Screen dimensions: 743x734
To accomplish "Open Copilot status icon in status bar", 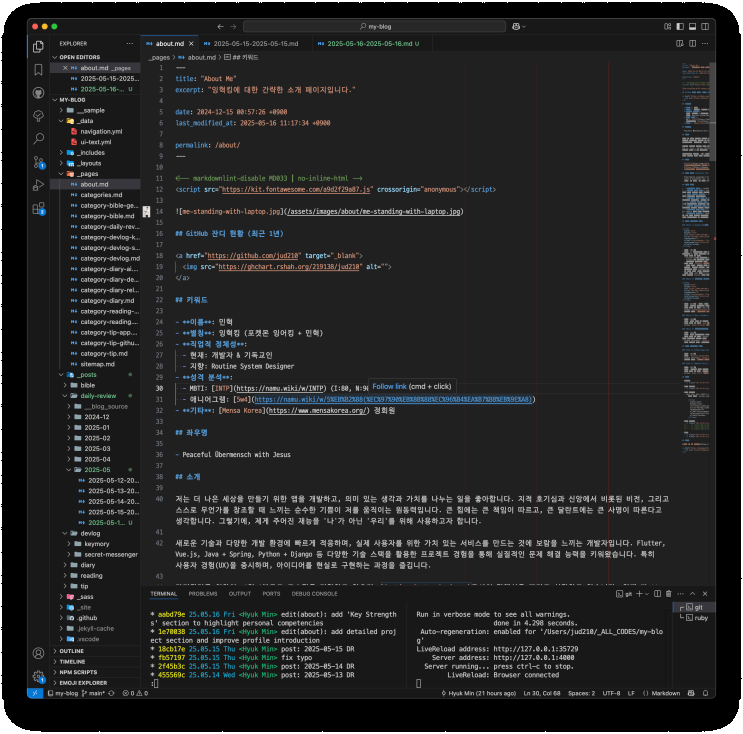I will tap(691, 693).
